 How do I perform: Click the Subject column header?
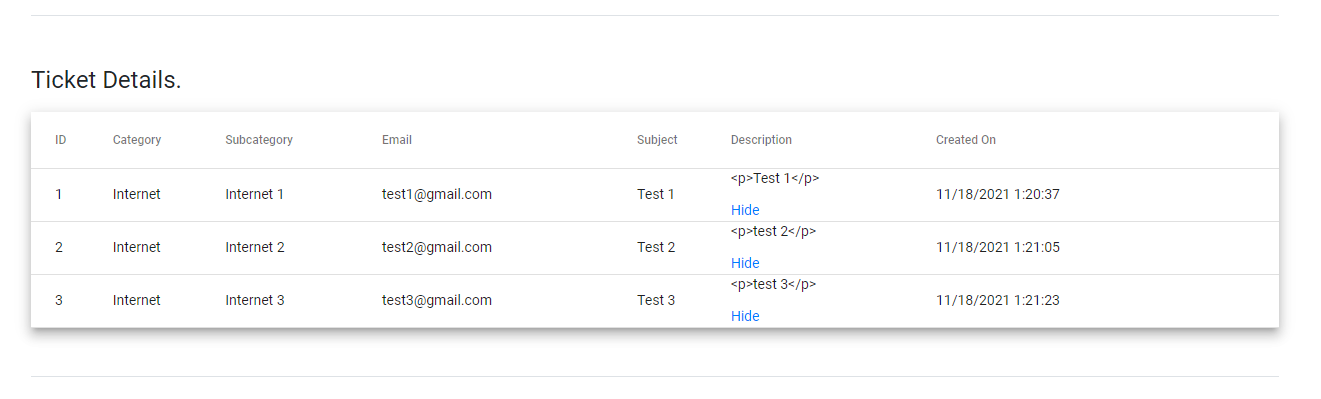(657, 140)
